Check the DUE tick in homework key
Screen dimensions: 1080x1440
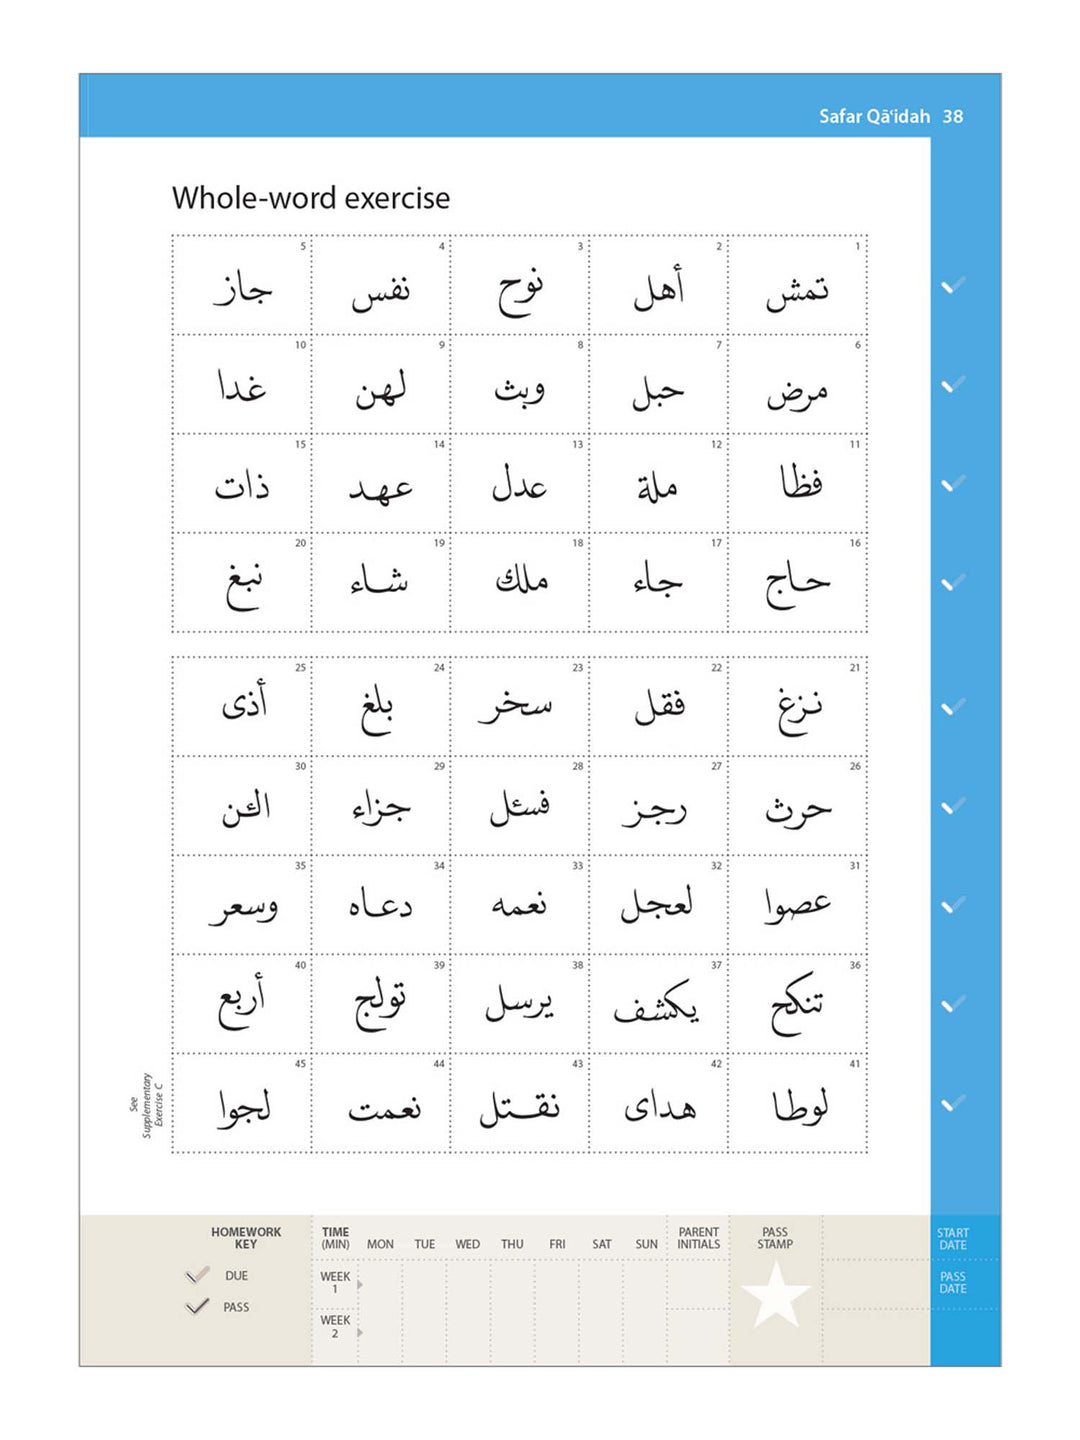[x=198, y=1275]
